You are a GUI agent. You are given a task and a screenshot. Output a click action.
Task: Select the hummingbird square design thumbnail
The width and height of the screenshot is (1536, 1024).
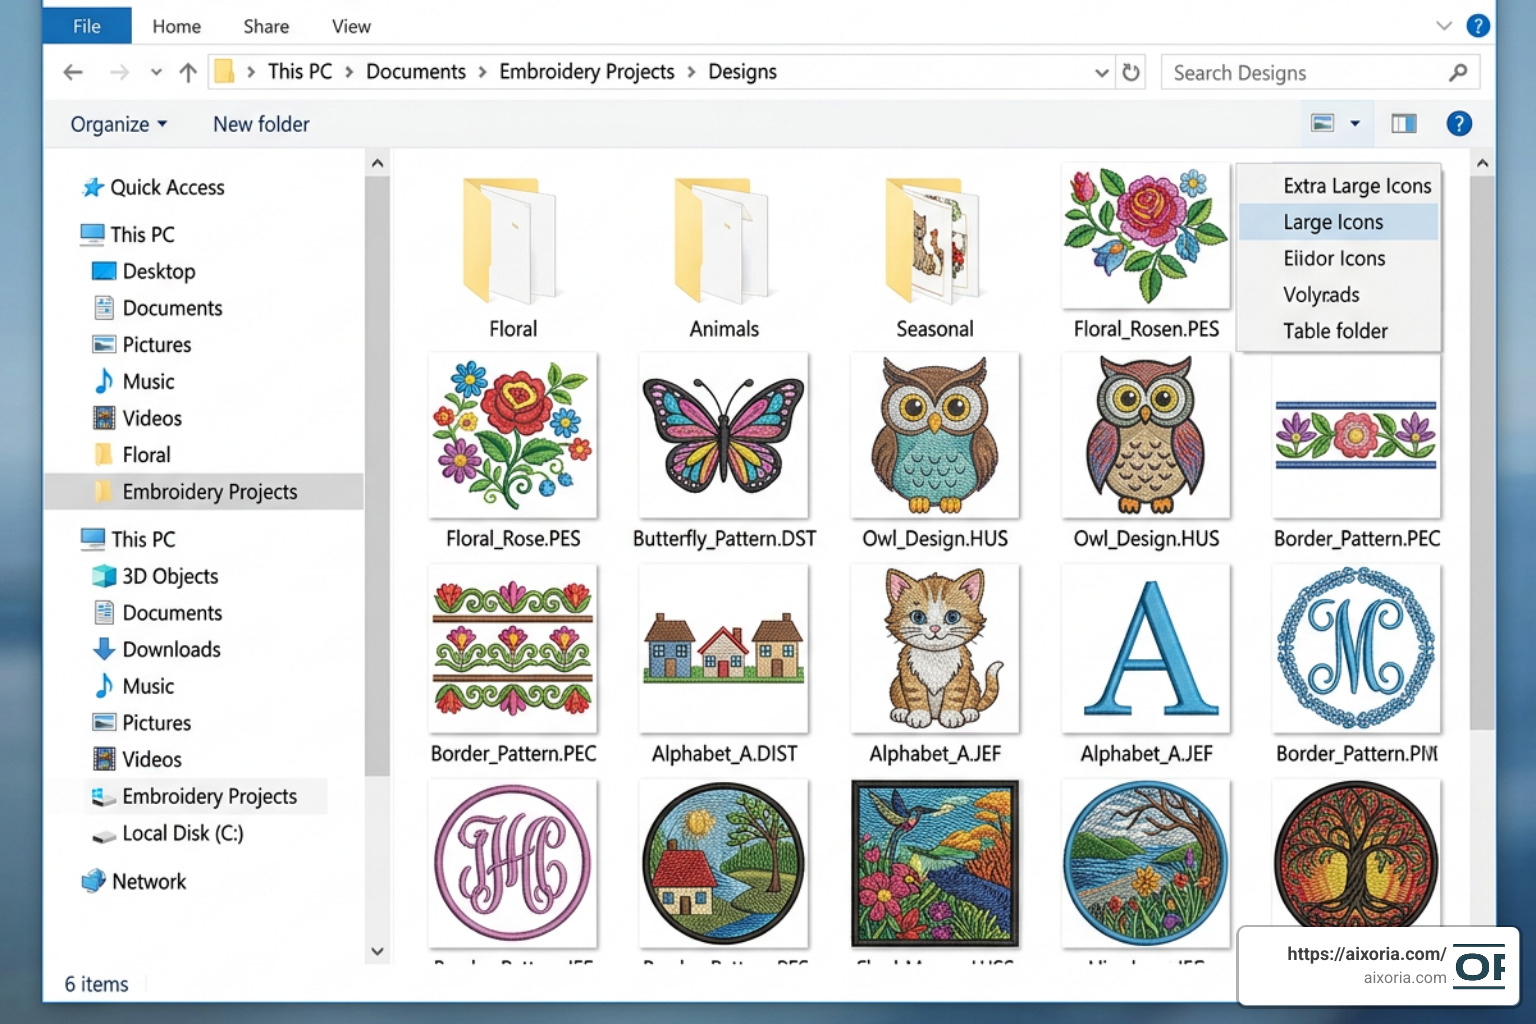[x=935, y=863]
